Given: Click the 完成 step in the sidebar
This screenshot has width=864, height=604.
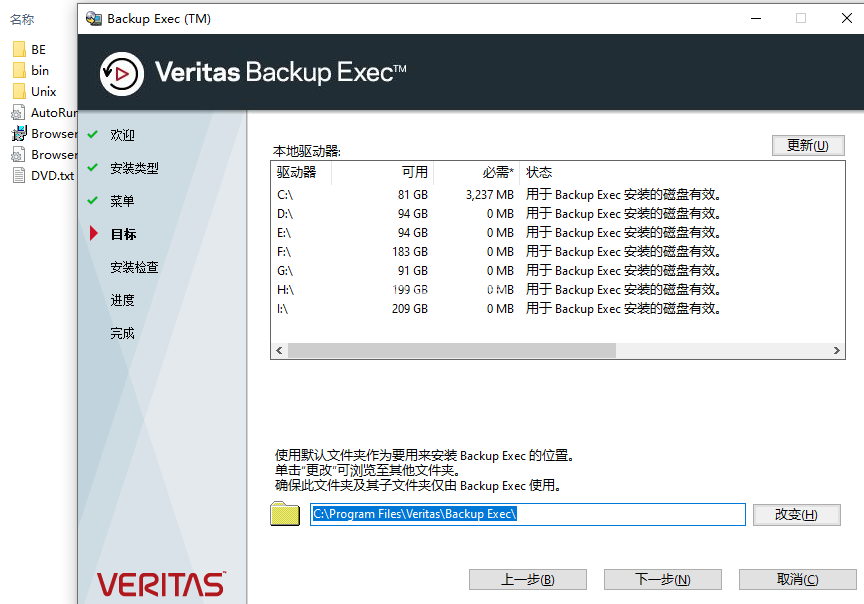Looking at the screenshot, I should tap(122, 333).
